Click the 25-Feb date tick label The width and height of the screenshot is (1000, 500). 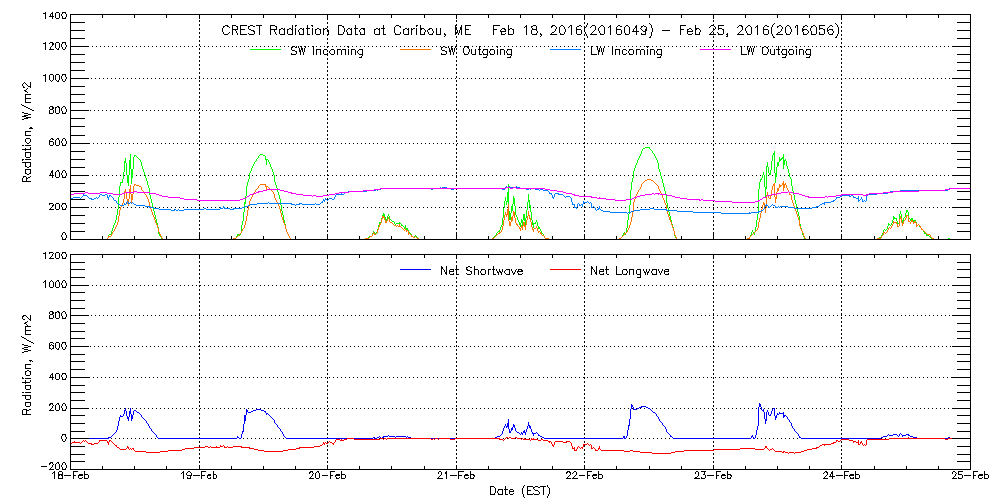coord(967,477)
